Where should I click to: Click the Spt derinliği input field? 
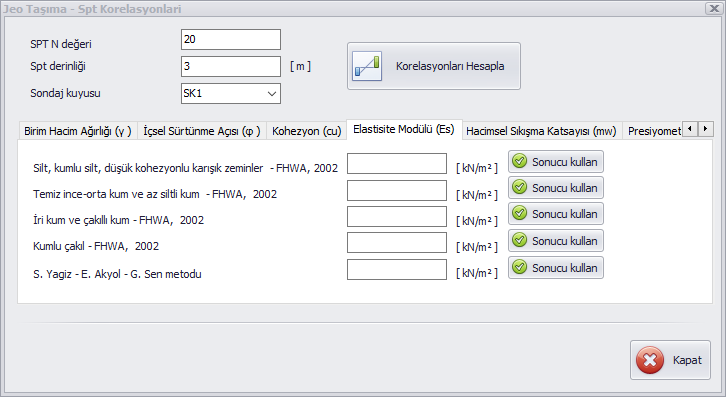point(231,66)
